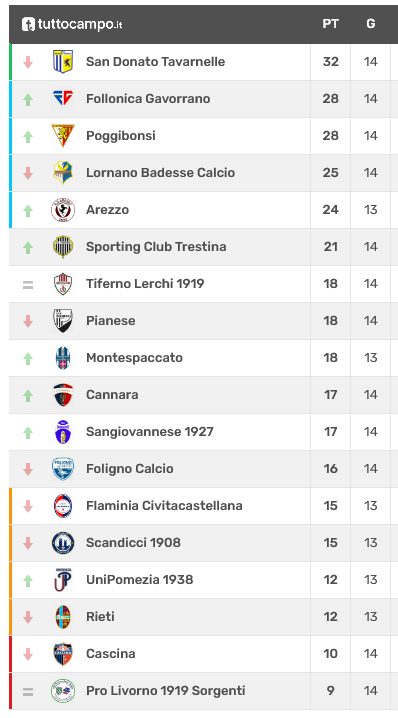Viewport: 398px width, 718px height.
Task: Click the Follonica Gavorrano crest icon
Action: point(63,98)
